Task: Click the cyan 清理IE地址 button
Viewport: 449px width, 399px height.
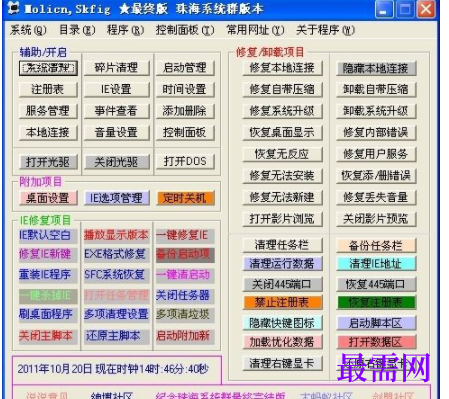Action: (376, 264)
